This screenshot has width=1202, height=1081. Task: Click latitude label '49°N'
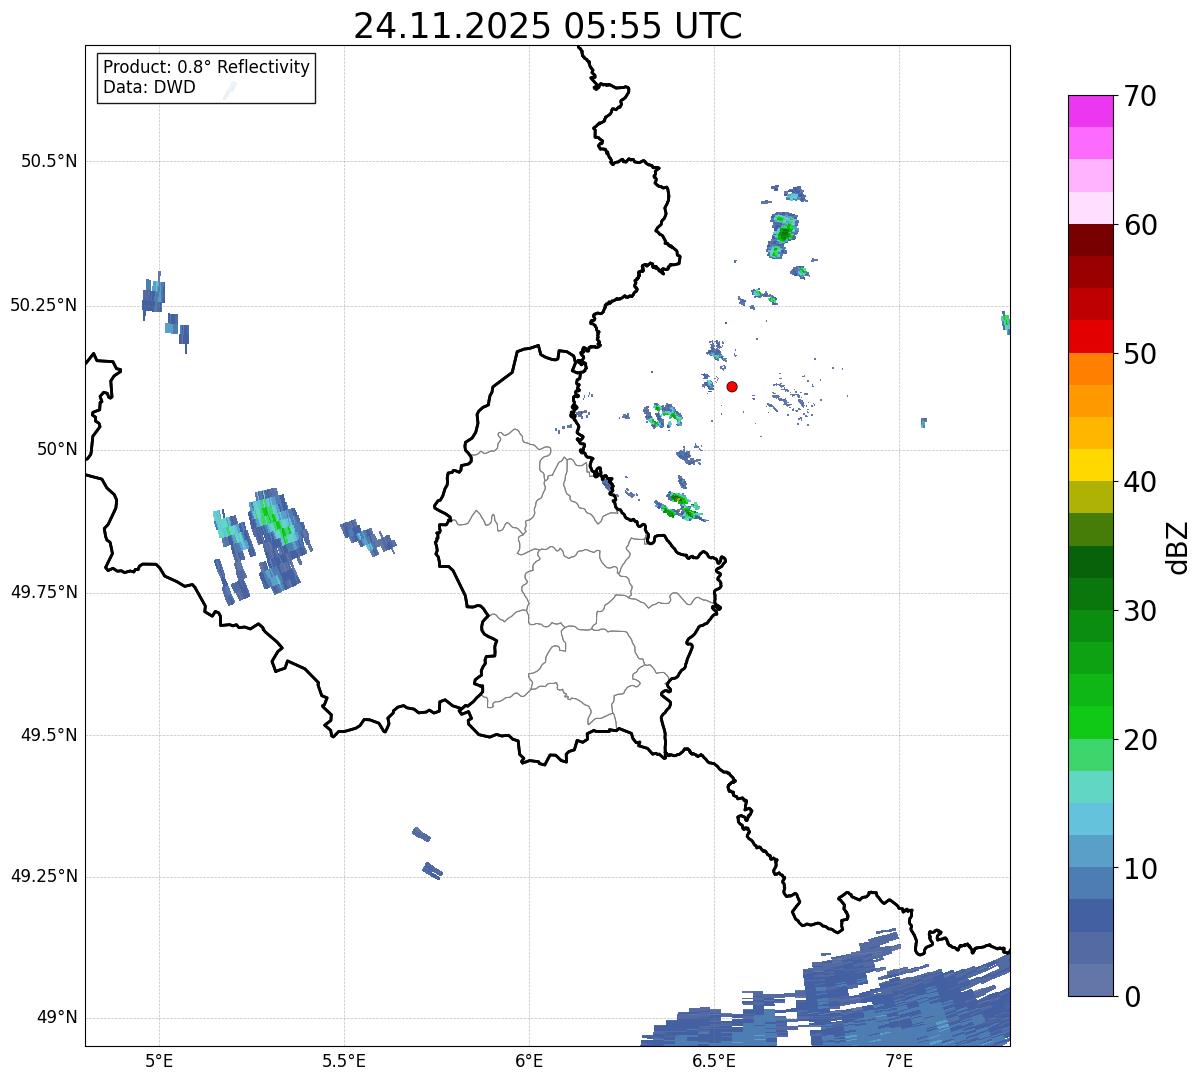(x=57, y=1017)
